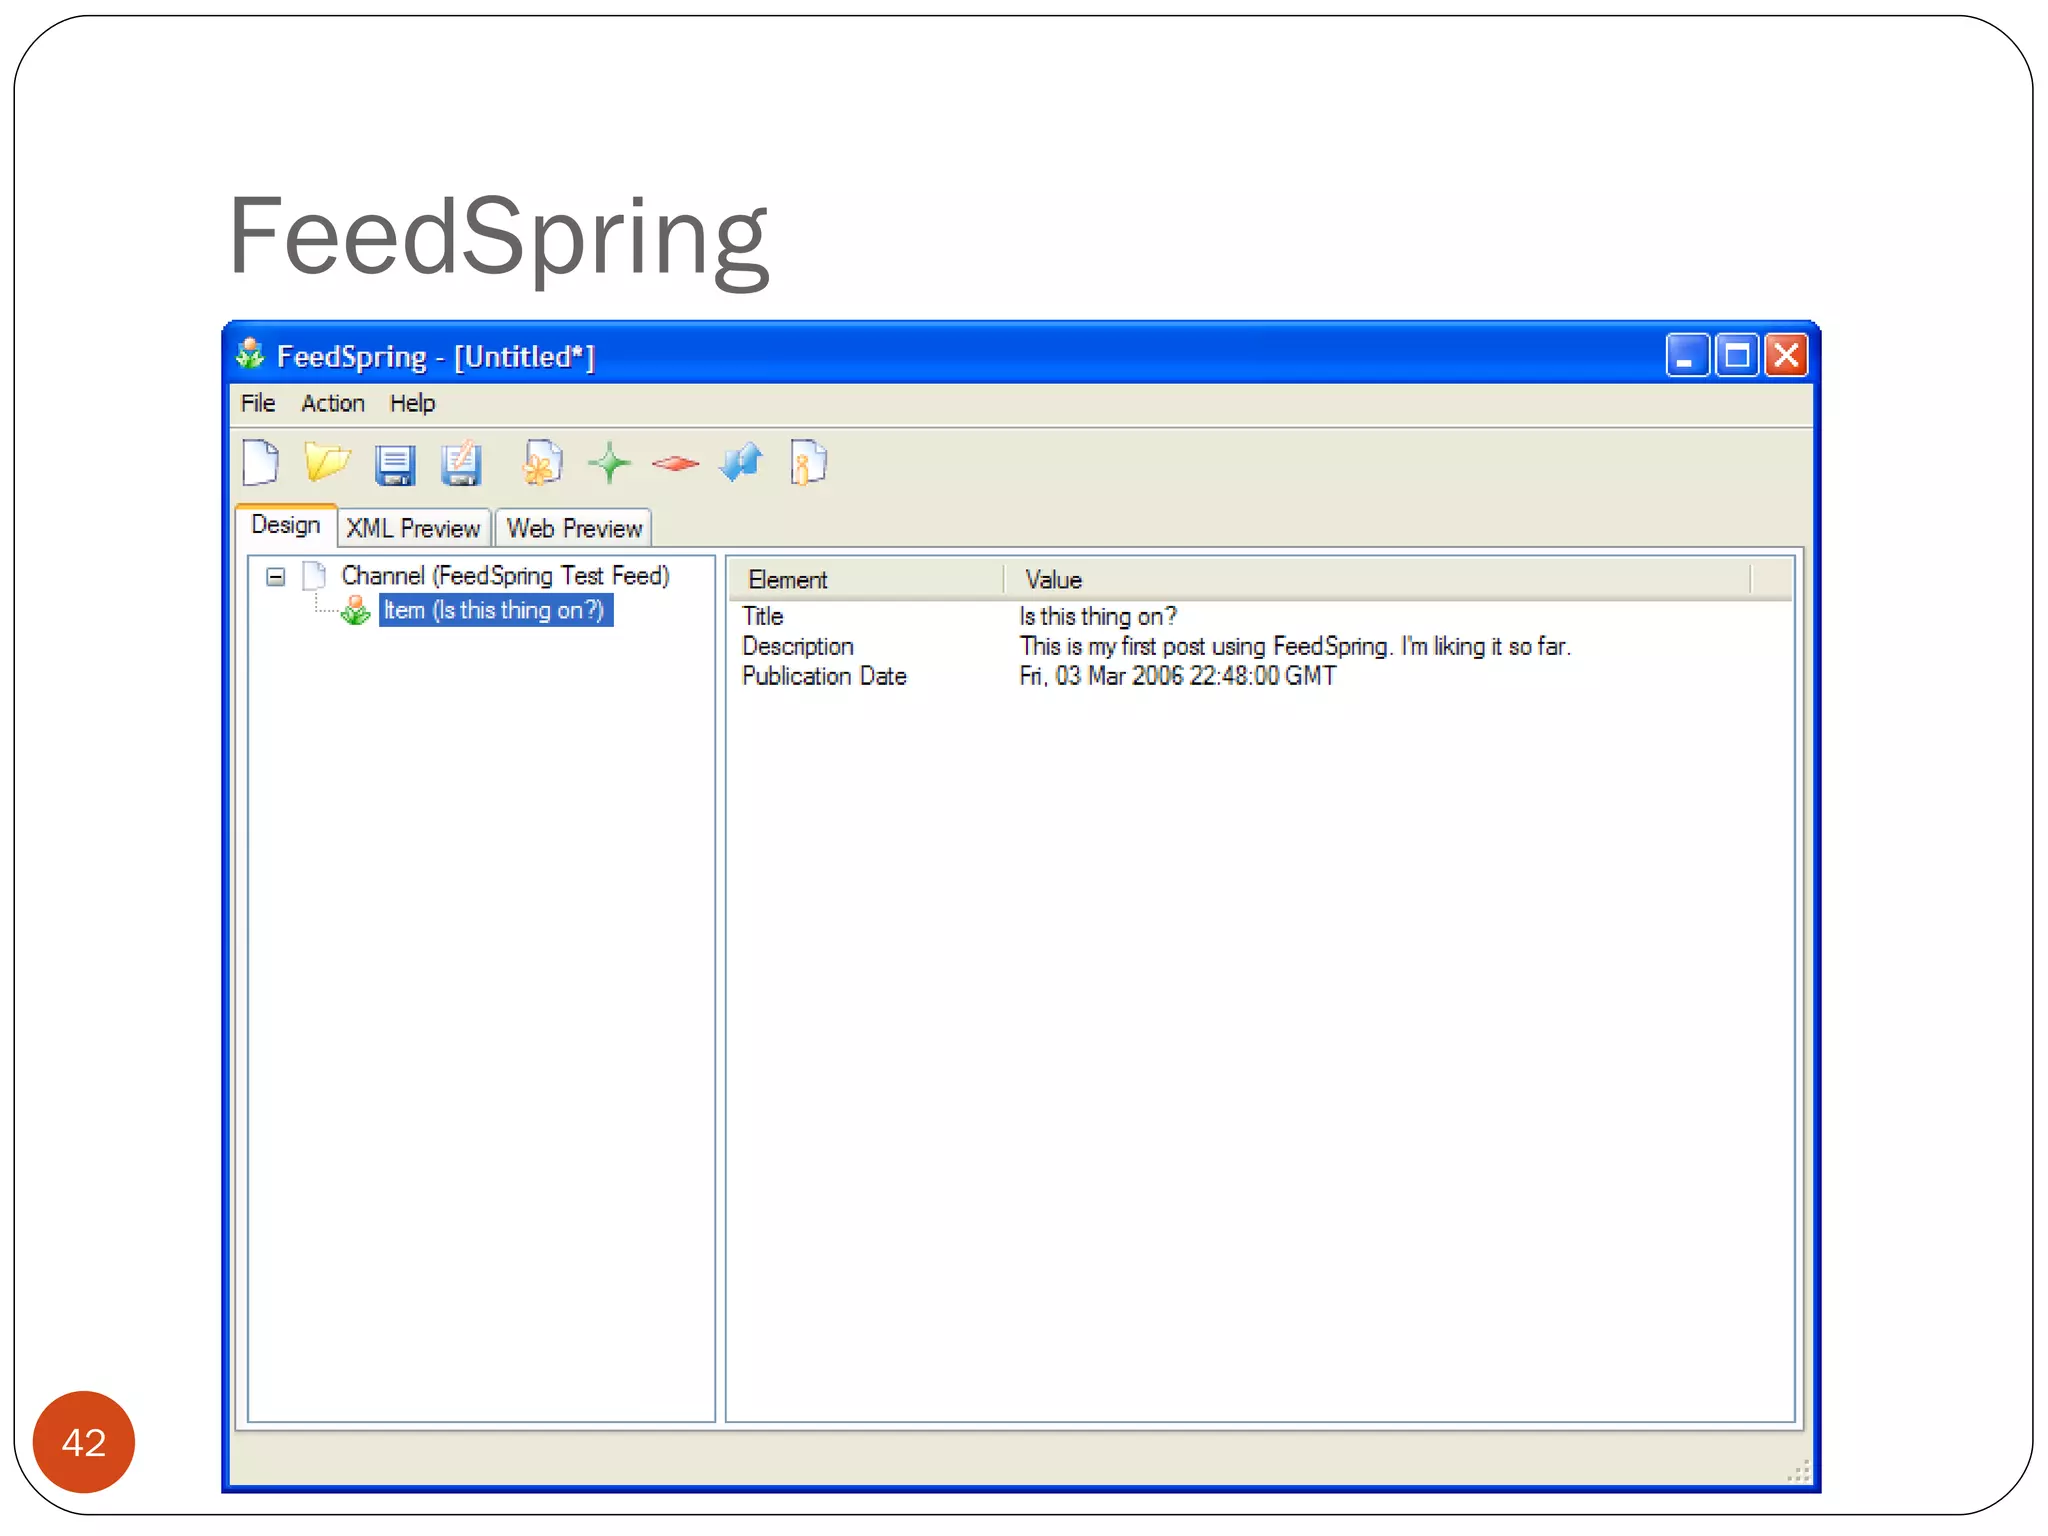Save the feed with the floppy disk icon
Screen dimensions: 2048x1536
394,465
